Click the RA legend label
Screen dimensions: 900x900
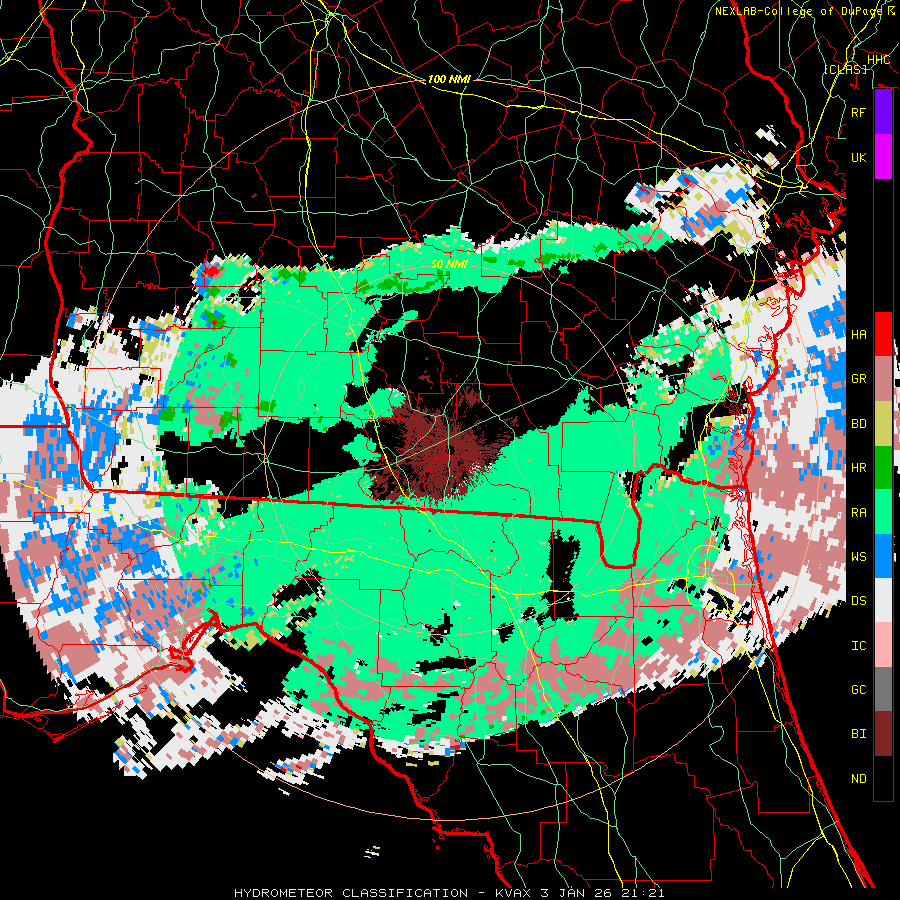pos(858,512)
